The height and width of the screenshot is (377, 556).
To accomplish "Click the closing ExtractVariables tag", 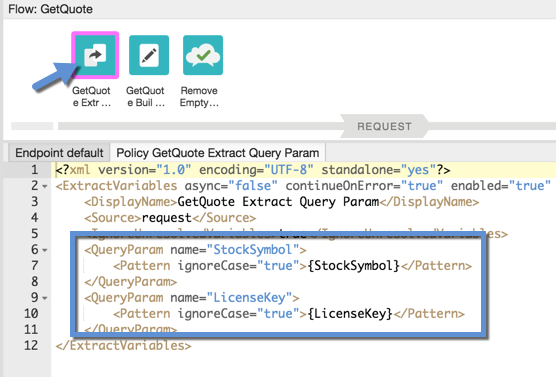I will pos(123,345).
